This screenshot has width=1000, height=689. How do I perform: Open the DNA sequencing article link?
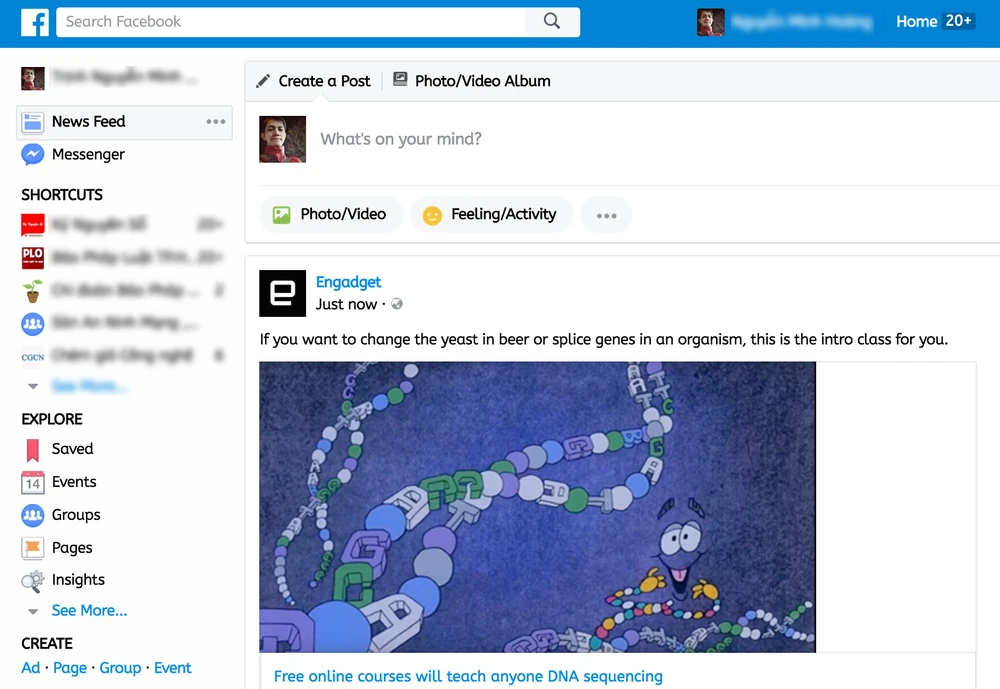click(468, 676)
